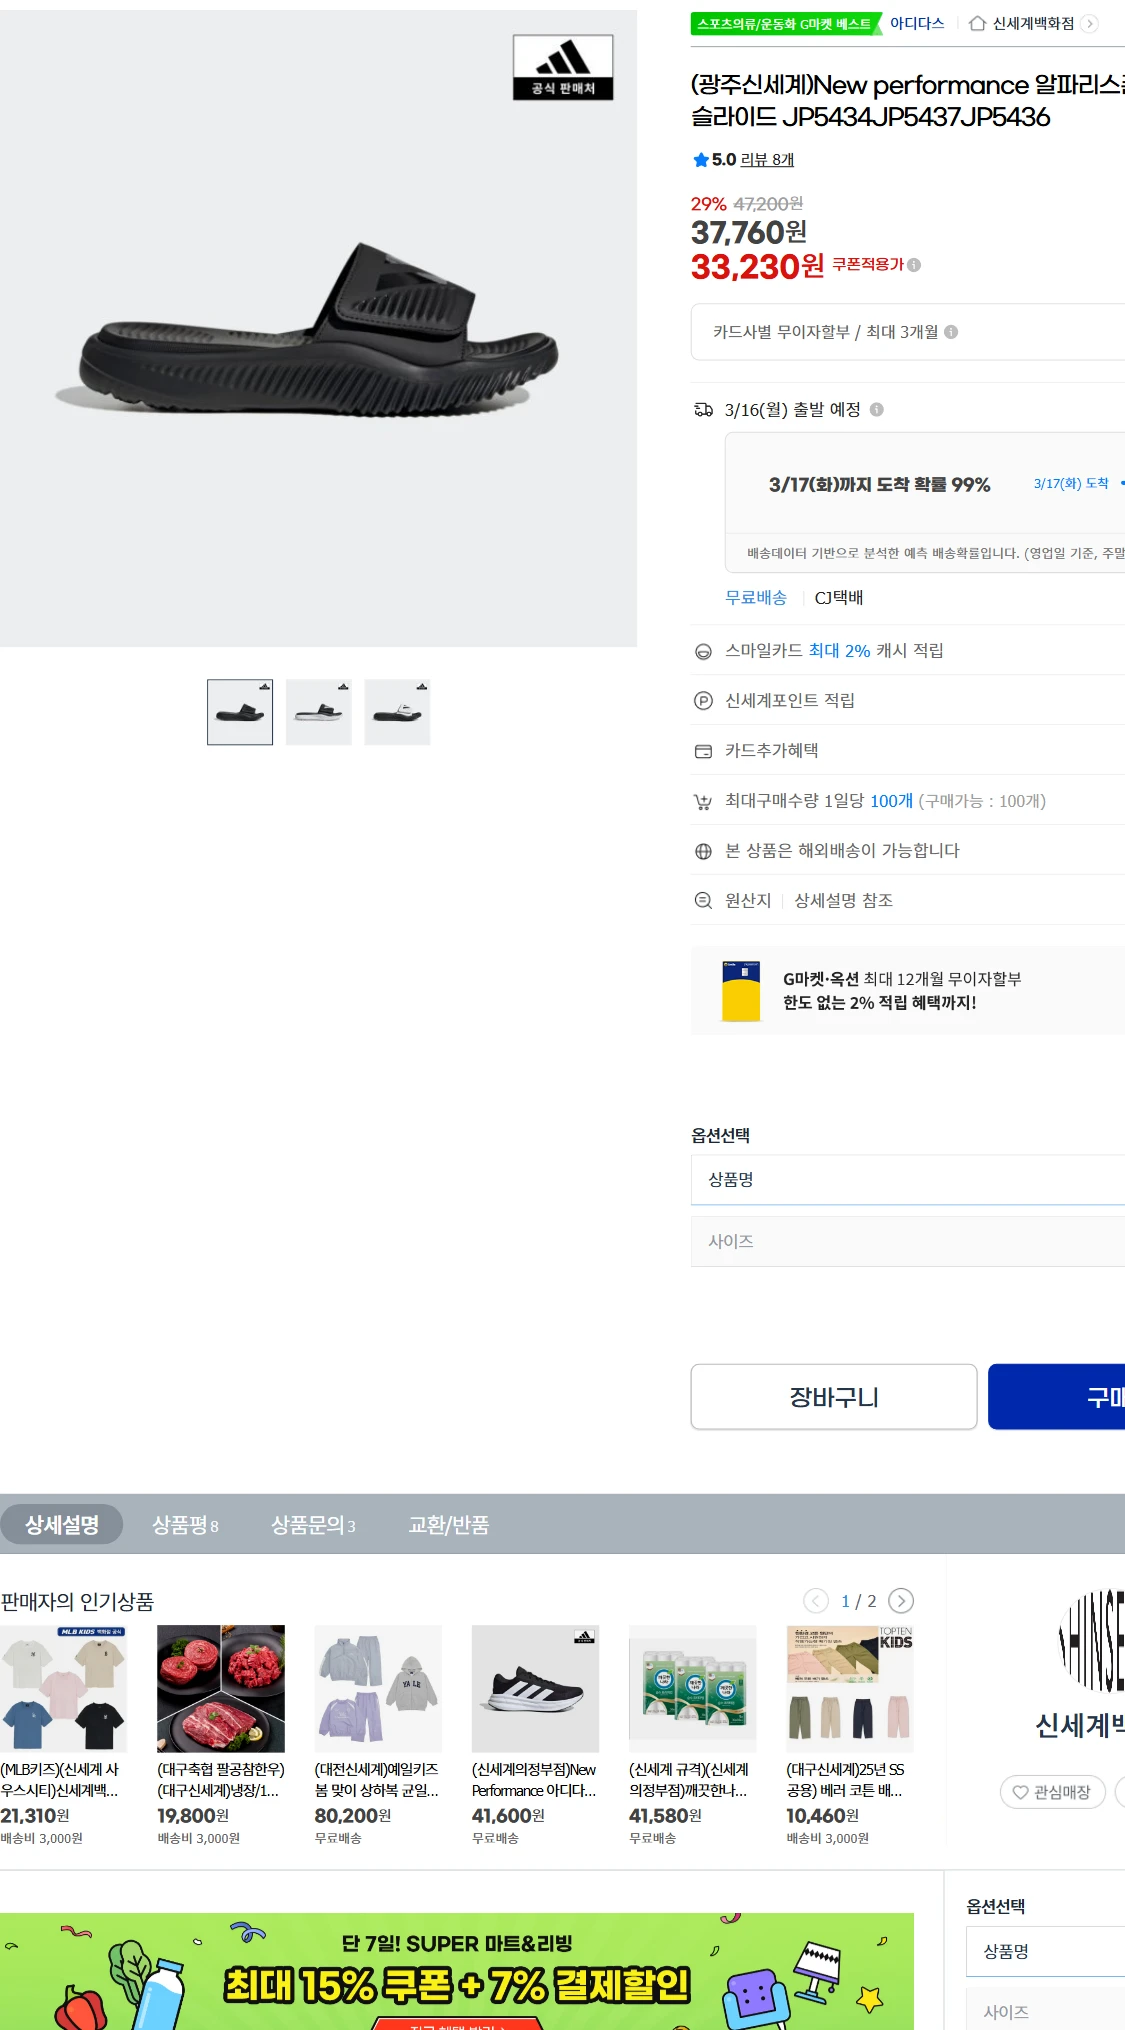Click the coupon price info icon
The image size is (1125, 2030).
click(x=914, y=265)
